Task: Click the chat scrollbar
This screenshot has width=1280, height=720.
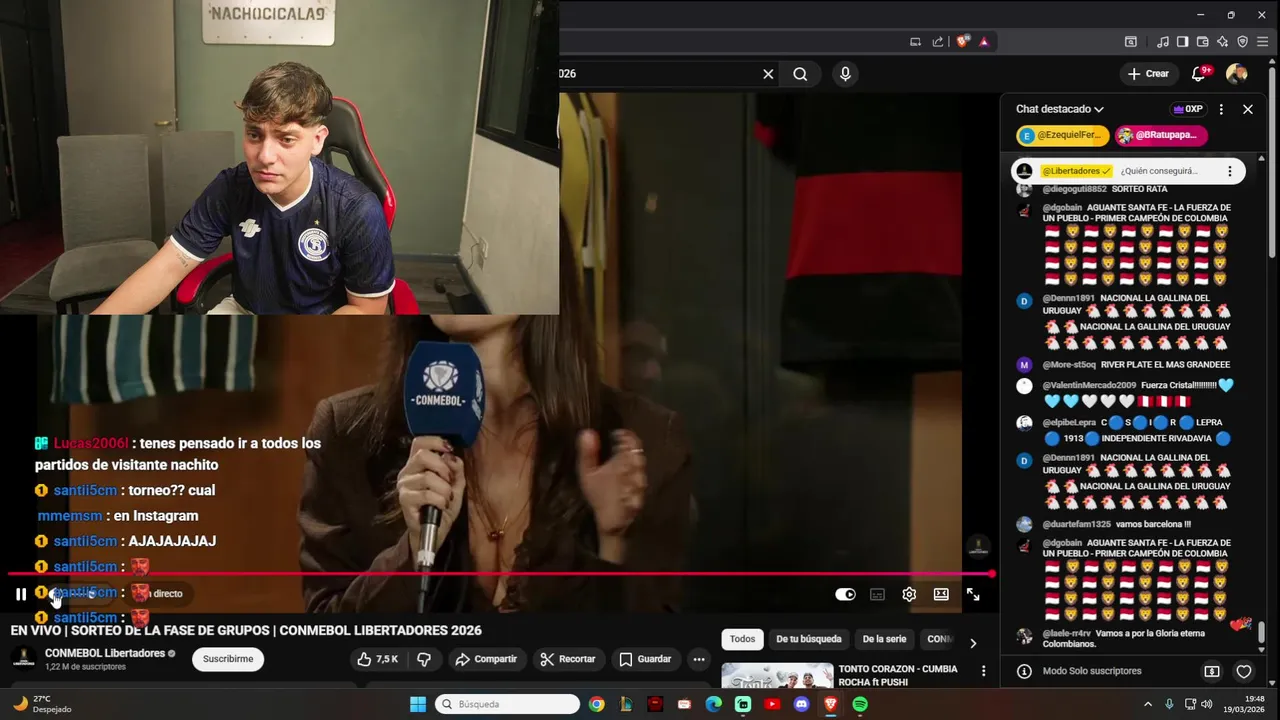Action: click(x=1261, y=632)
